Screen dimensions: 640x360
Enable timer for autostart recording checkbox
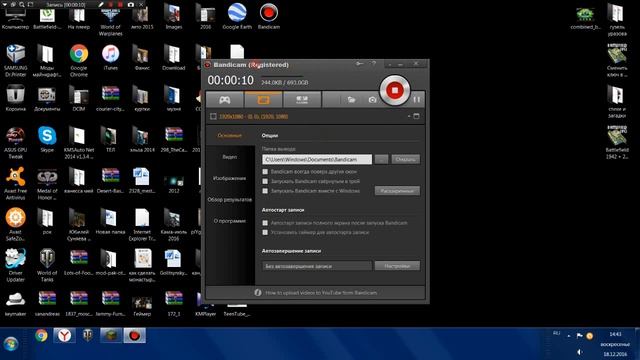[265, 232]
